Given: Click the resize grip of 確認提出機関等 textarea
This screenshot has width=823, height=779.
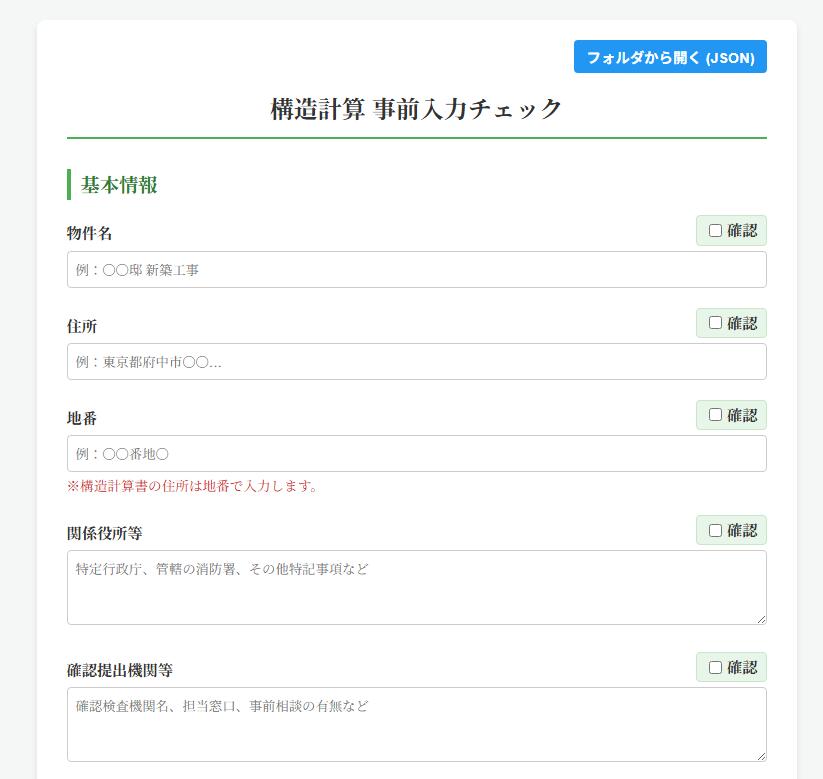Looking at the screenshot, I should (x=761, y=756).
